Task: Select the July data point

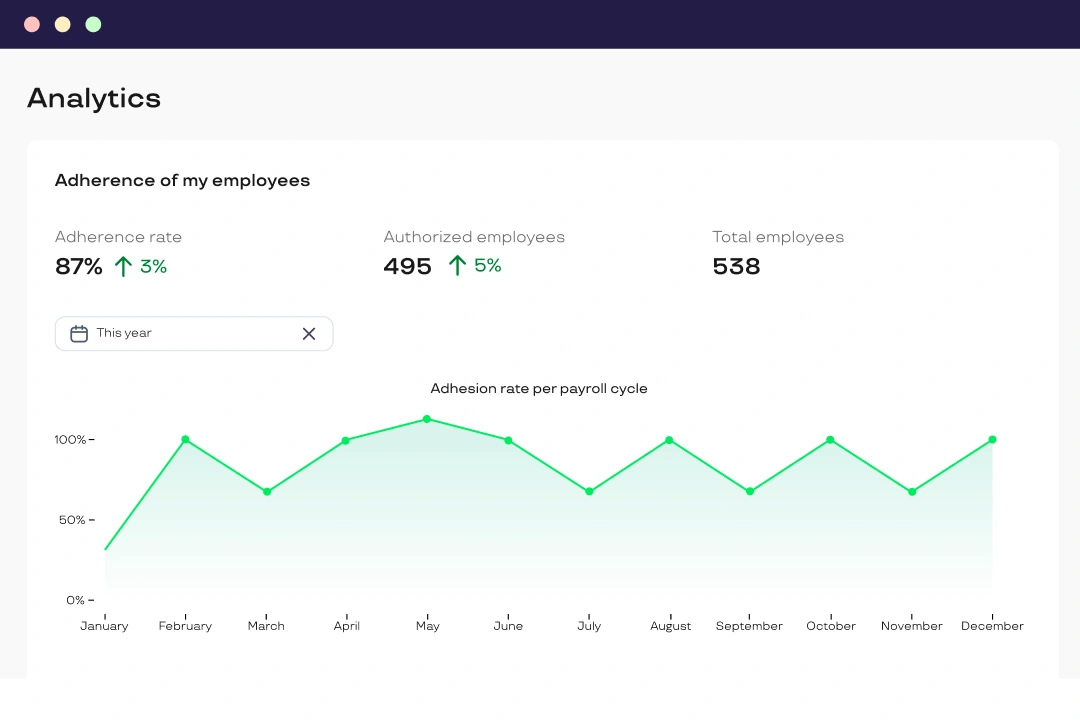Action: 589,492
